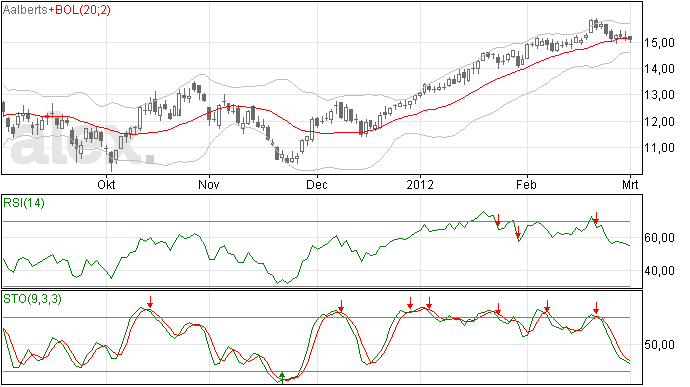Click the 60,00 RSI axis label
The height and width of the screenshot is (387, 690).
pyautogui.click(x=659, y=238)
